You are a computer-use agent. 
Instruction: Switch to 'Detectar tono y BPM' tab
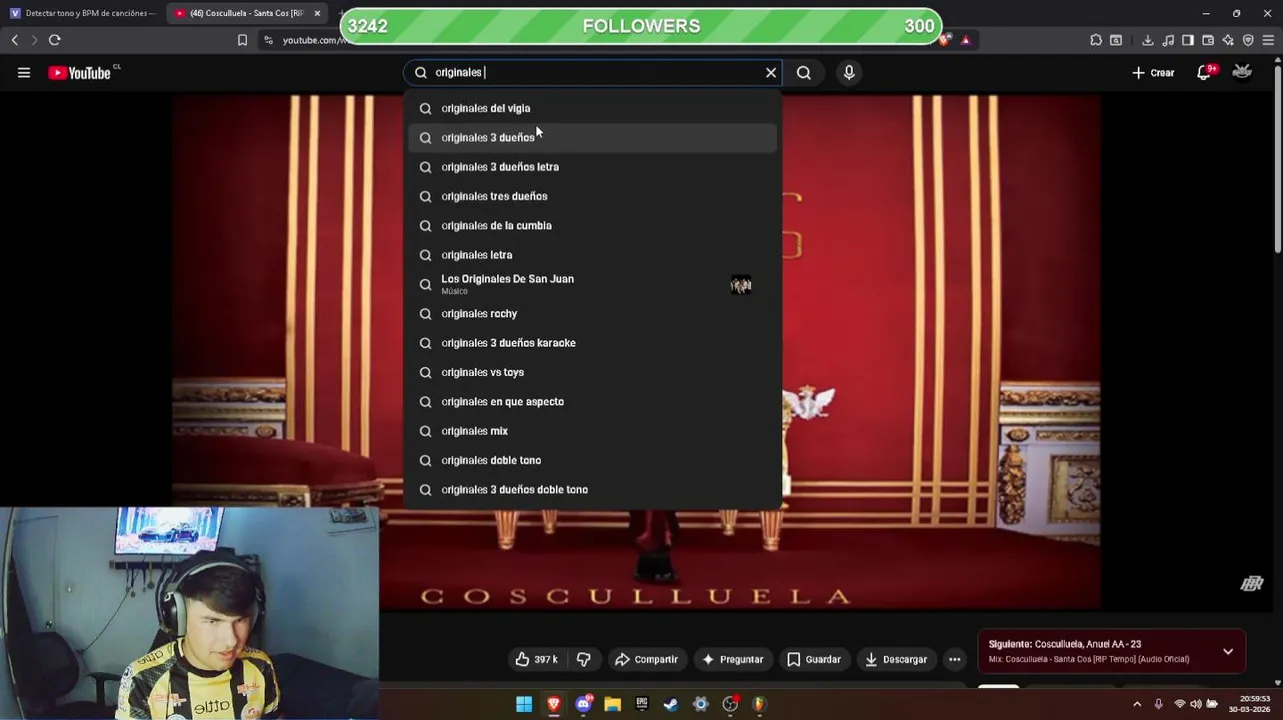(82, 13)
